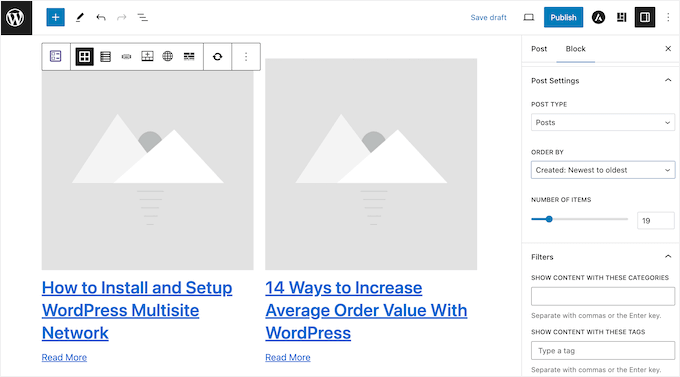
Task: Open the WordPress Multisite Network post title
Action: tap(137, 310)
